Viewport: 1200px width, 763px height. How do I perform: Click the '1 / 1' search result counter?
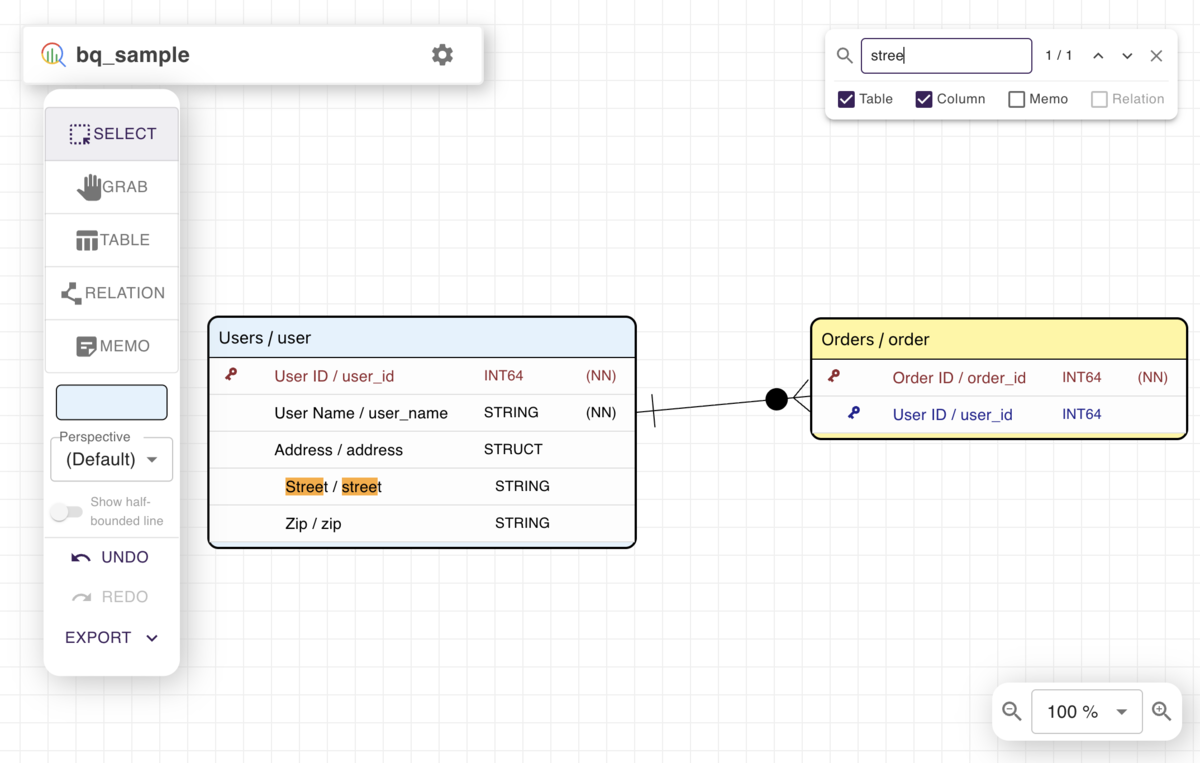coord(1059,56)
